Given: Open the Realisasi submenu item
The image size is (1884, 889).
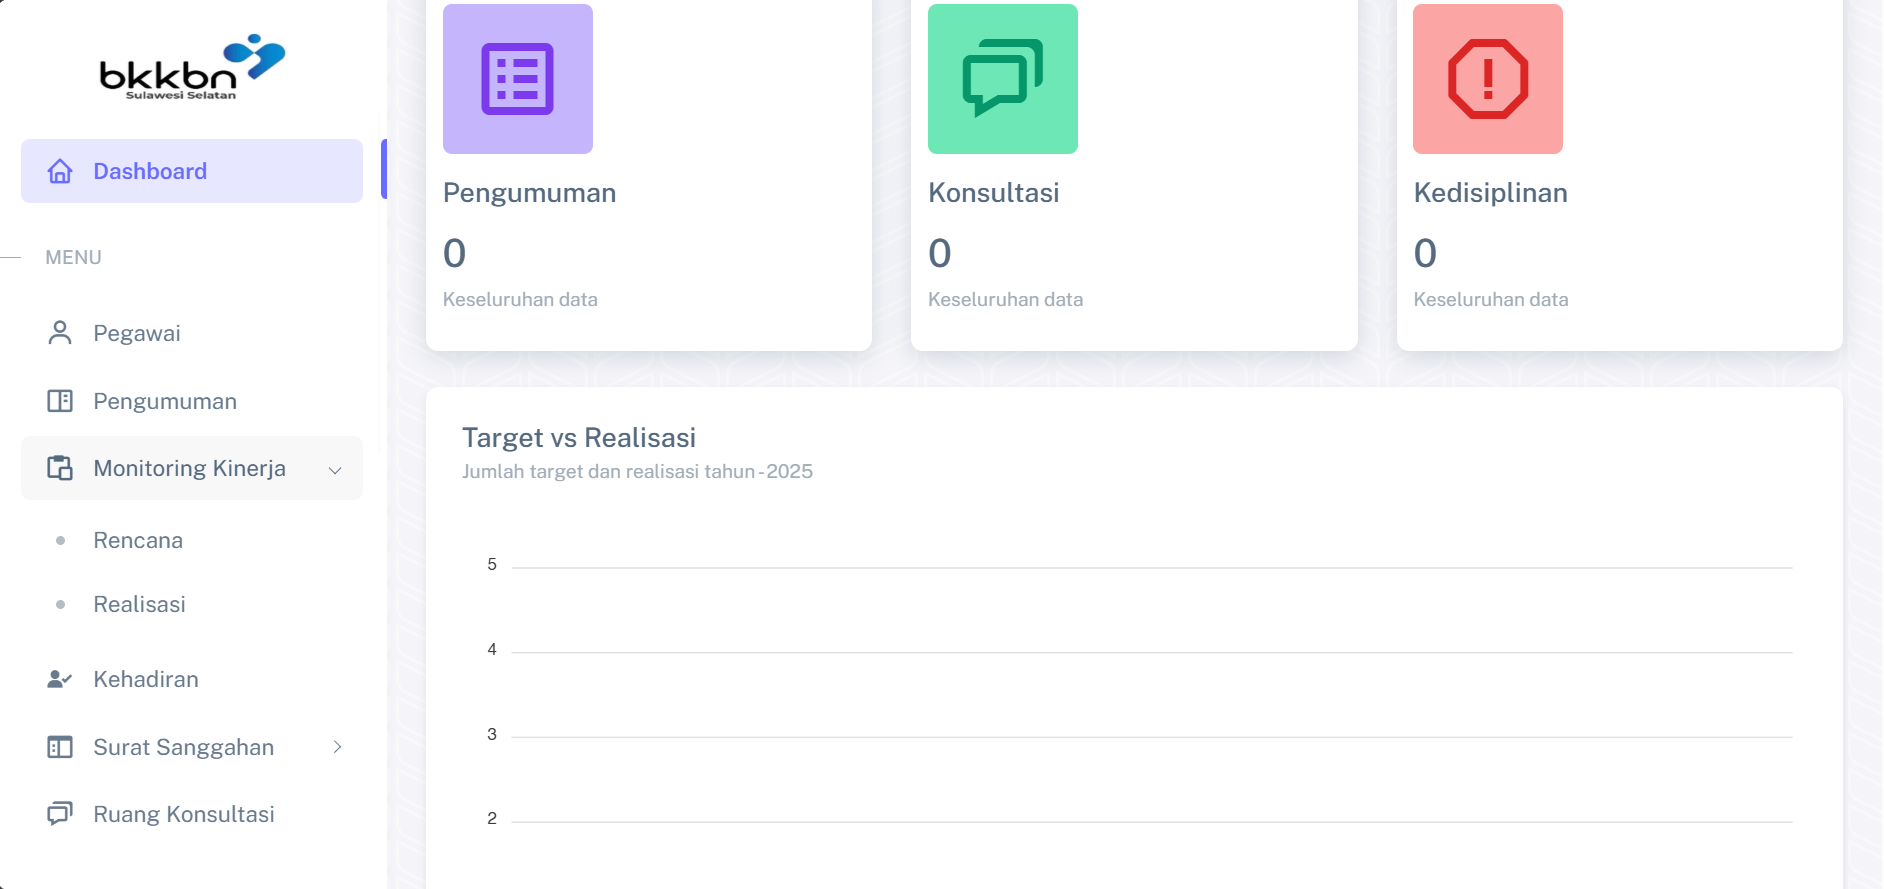Looking at the screenshot, I should (x=139, y=604).
